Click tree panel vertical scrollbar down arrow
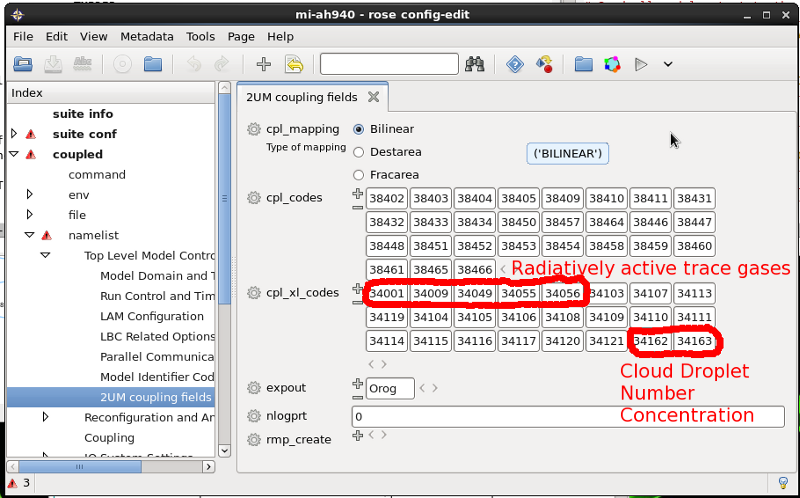 pos(224,451)
